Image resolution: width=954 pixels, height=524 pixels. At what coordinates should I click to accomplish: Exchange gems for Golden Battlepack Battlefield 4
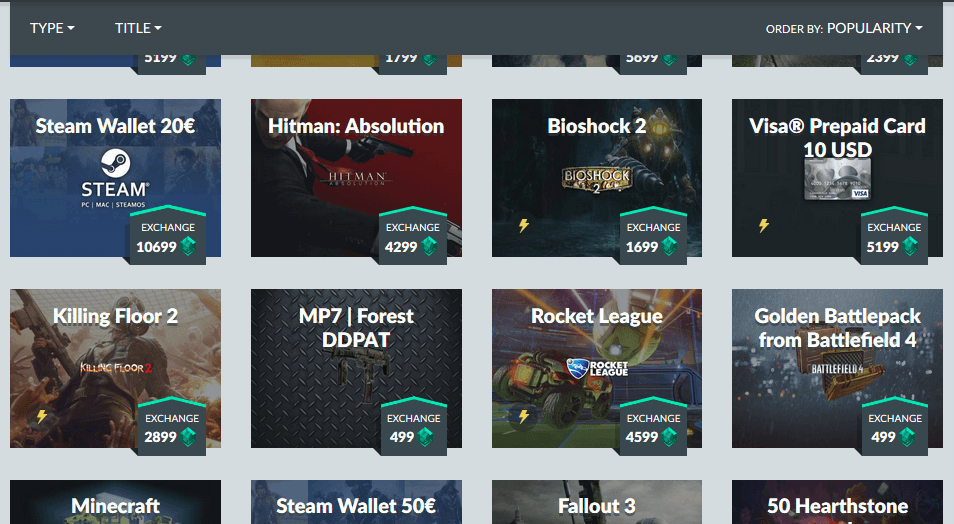(894, 427)
